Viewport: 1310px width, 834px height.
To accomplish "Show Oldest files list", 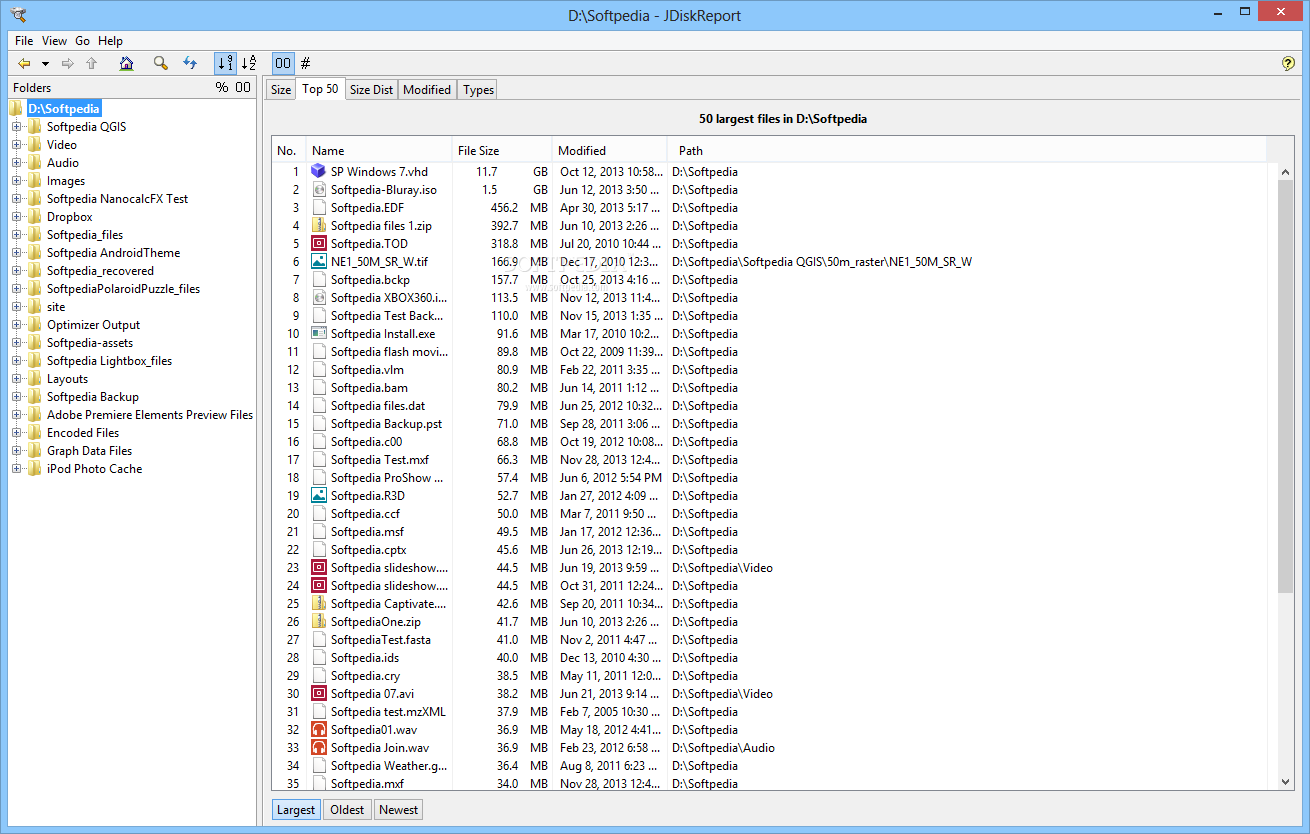I will (x=347, y=810).
